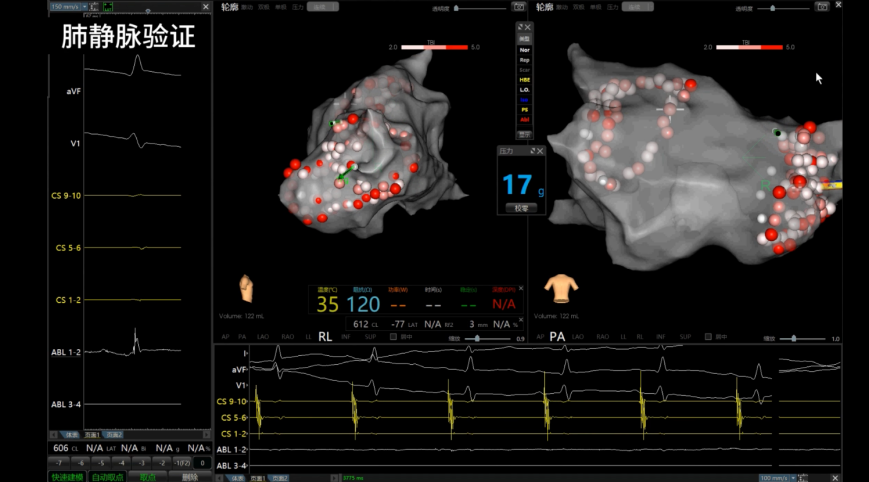This screenshot has height=482, width=869.
Task: Click the right map camera snapshot icon
Action: (x=820, y=7)
